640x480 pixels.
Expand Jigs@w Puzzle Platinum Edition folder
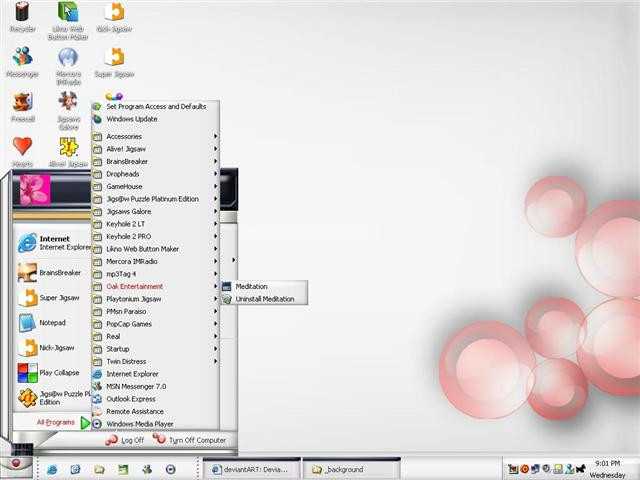[156, 199]
